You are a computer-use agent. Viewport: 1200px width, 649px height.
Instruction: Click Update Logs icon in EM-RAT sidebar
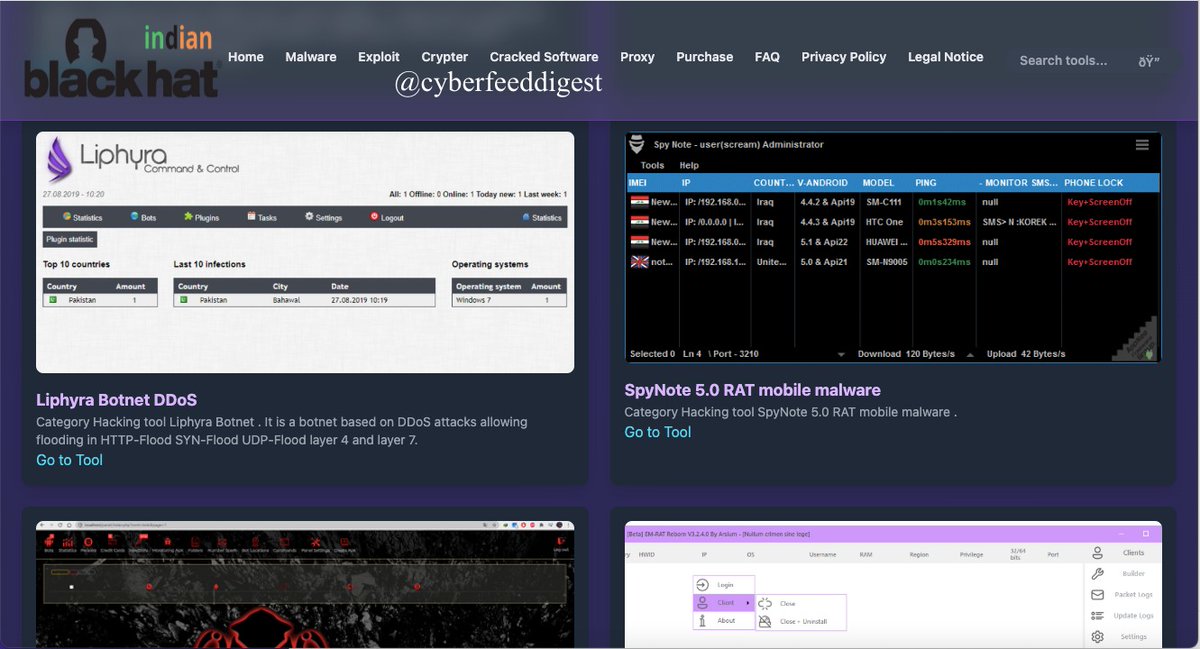pos(1098,616)
